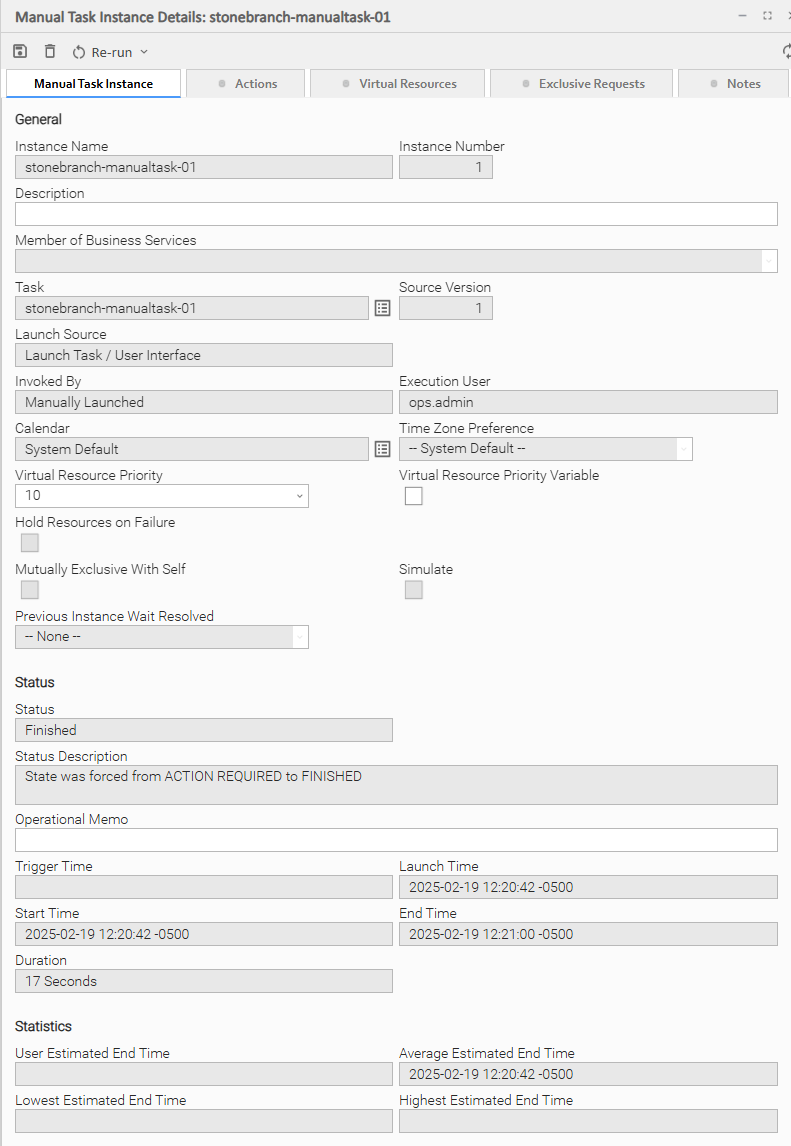Toggle the Hold Resources on Failure checkbox

(30, 543)
